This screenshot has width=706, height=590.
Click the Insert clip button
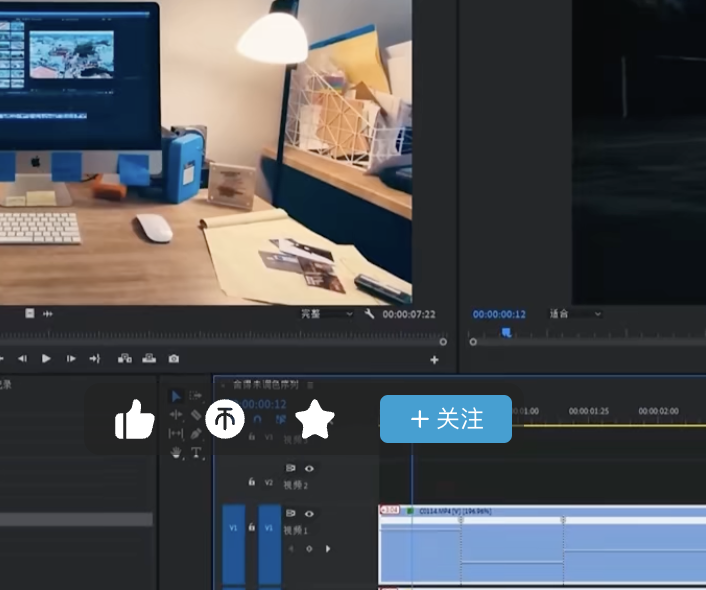(x=125, y=359)
